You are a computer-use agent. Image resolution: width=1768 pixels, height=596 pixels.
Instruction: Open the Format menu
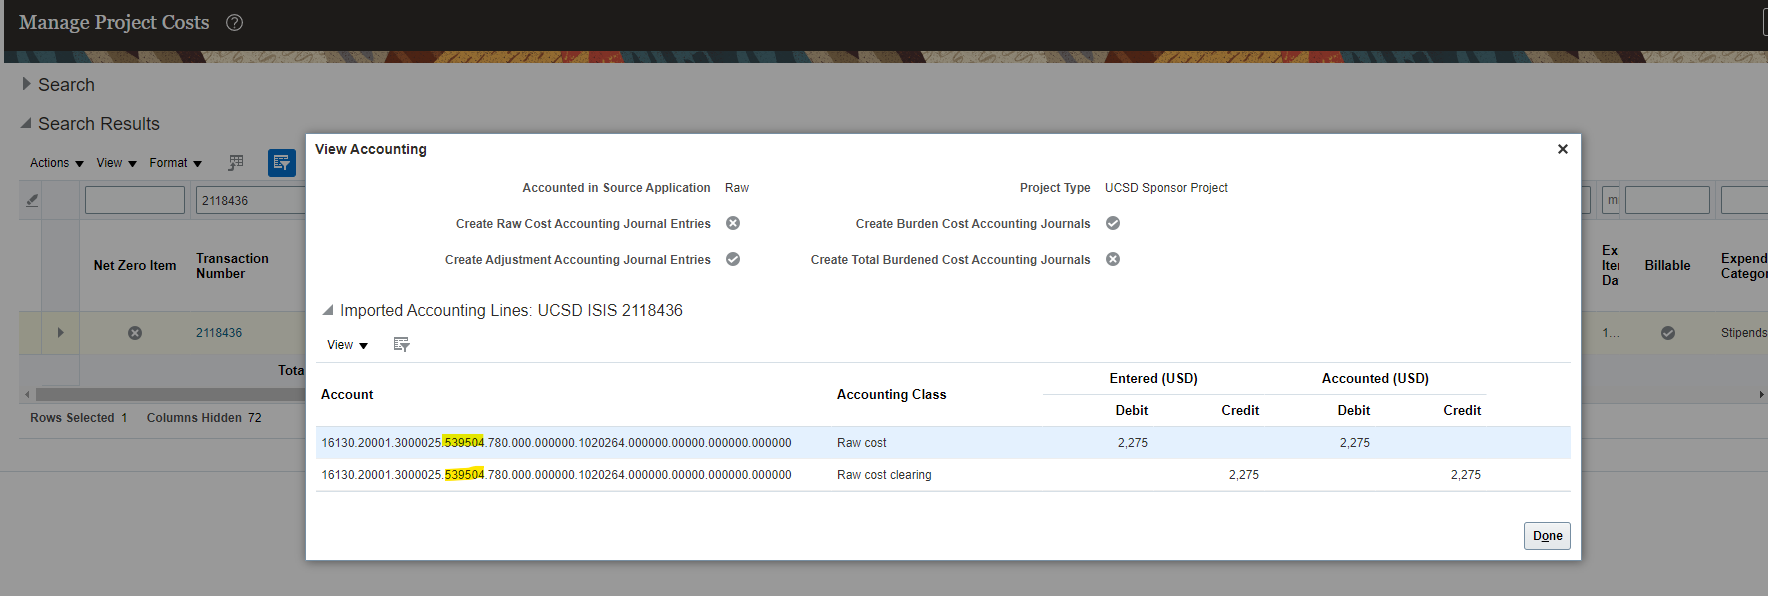click(x=175, y=163)
